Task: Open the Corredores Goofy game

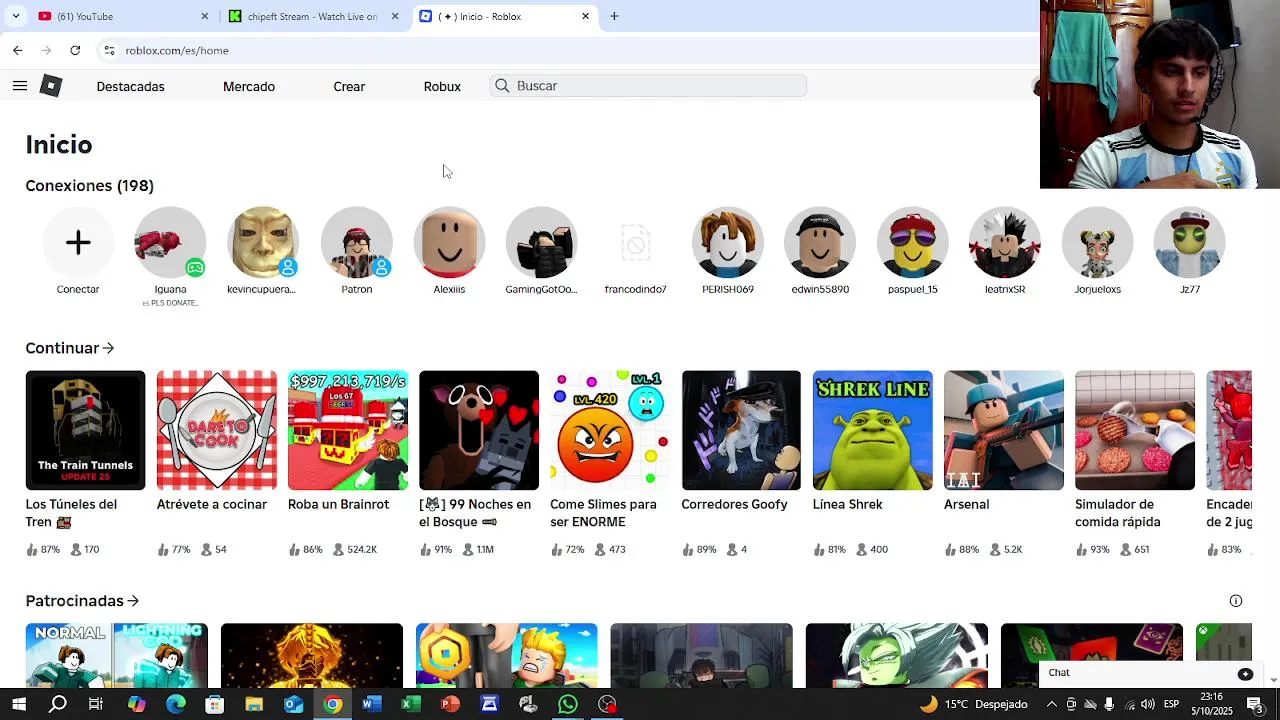Action: 741,430
